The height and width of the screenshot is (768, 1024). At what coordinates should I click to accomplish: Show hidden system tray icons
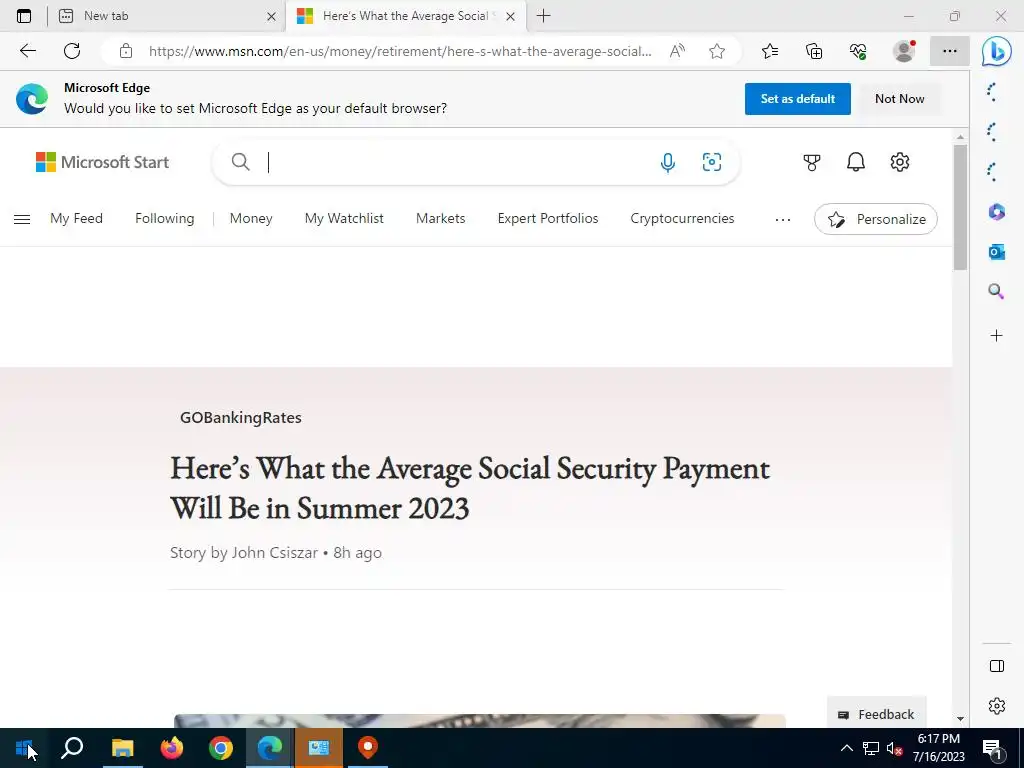pyautogui.click(x=846, y=748)
